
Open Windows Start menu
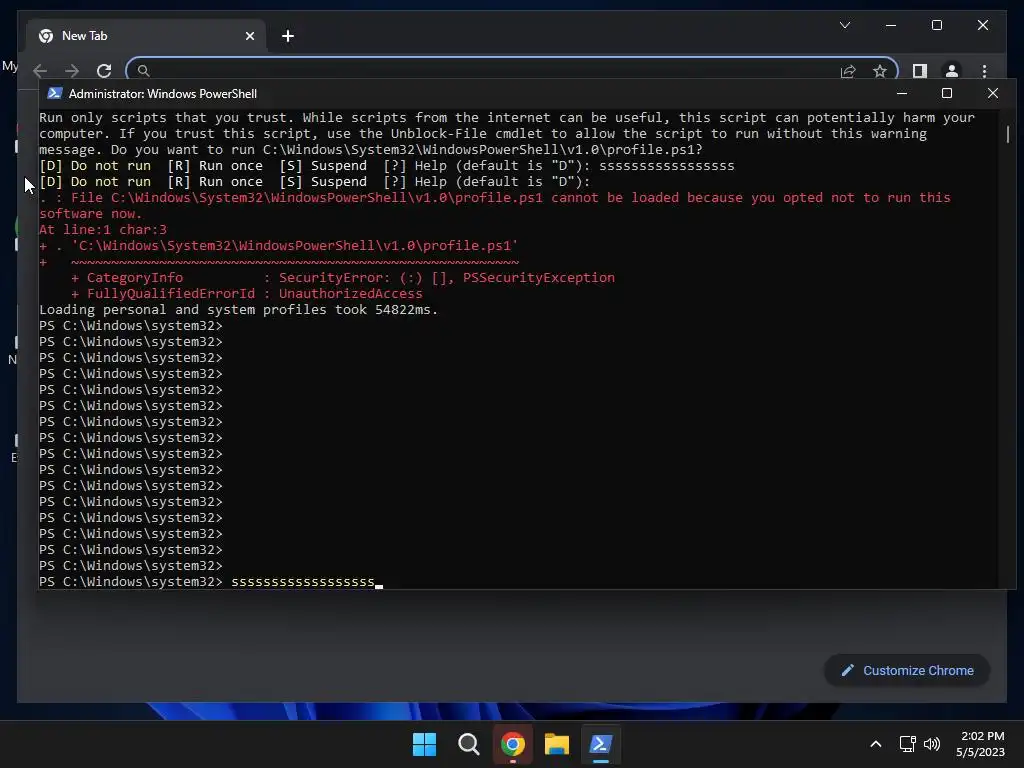[424, 744]
